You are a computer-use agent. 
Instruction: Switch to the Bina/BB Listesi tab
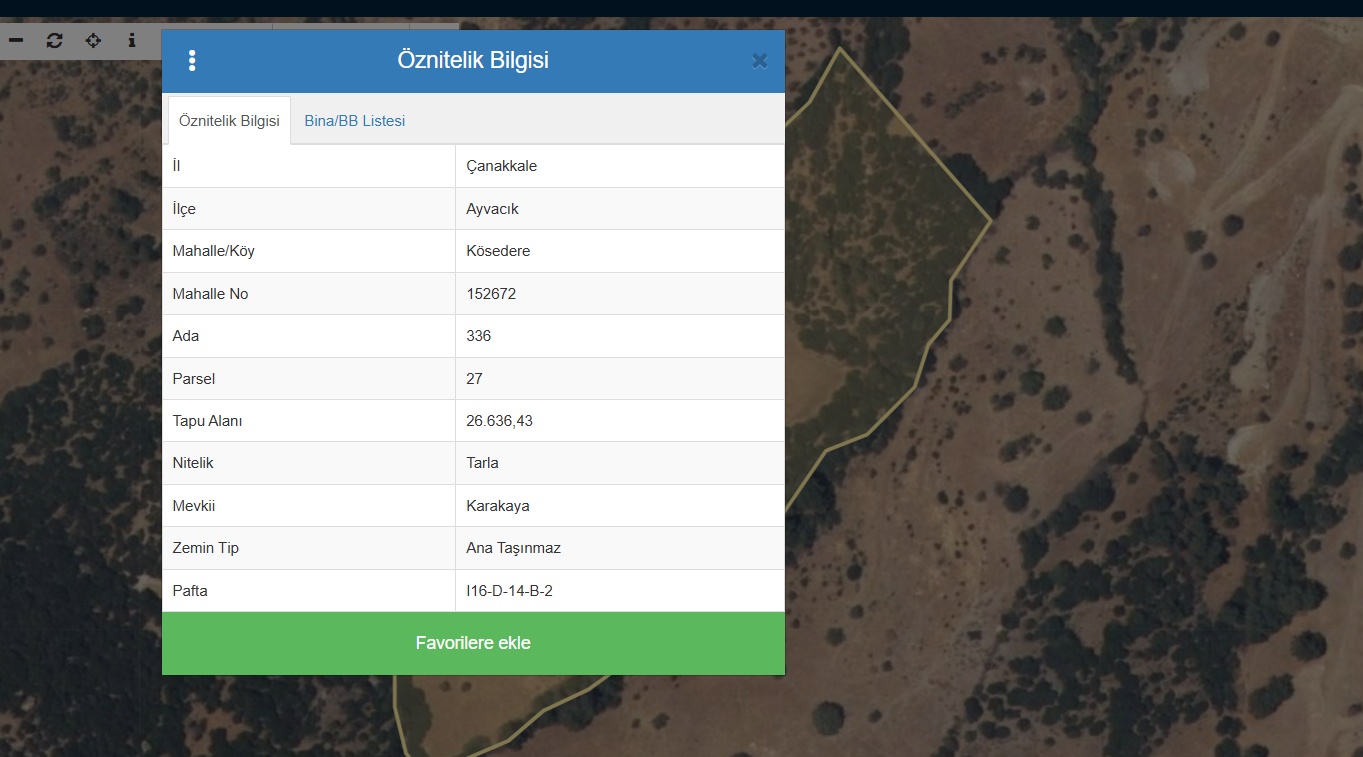tap(355, 120)
